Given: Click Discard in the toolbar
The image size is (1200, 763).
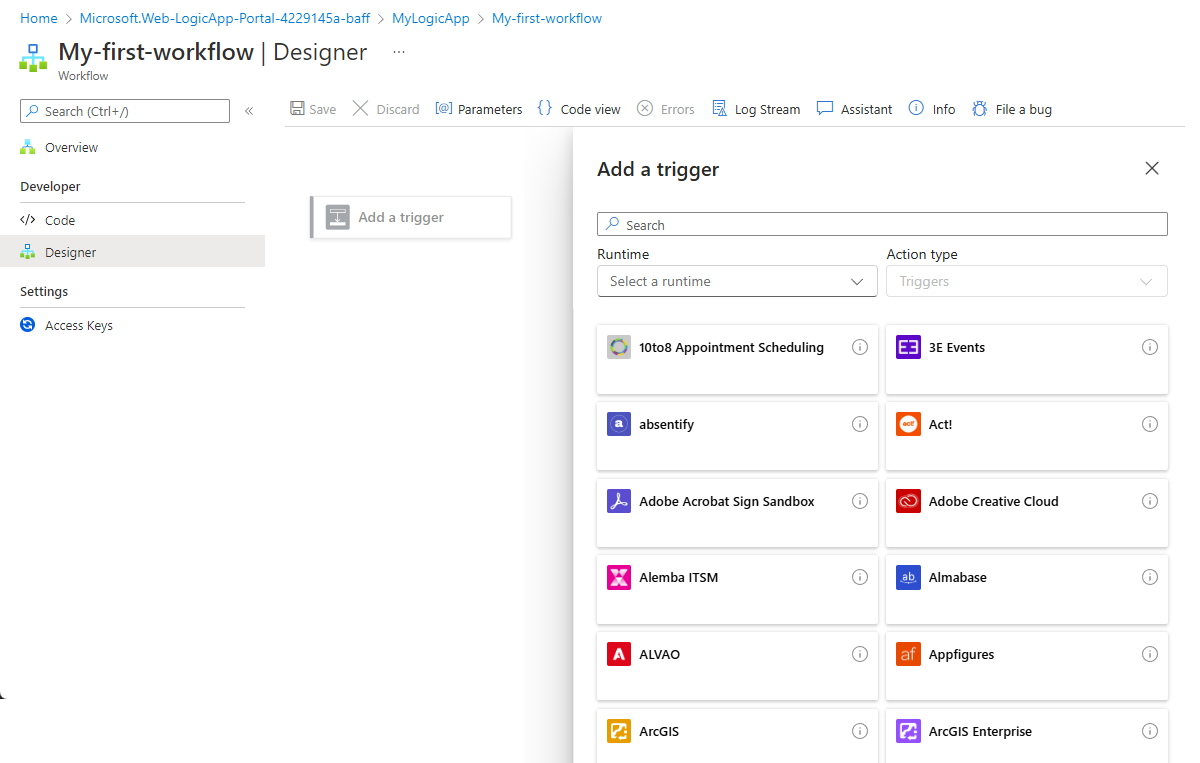Looking at the screenshot, I should point(386,109).
